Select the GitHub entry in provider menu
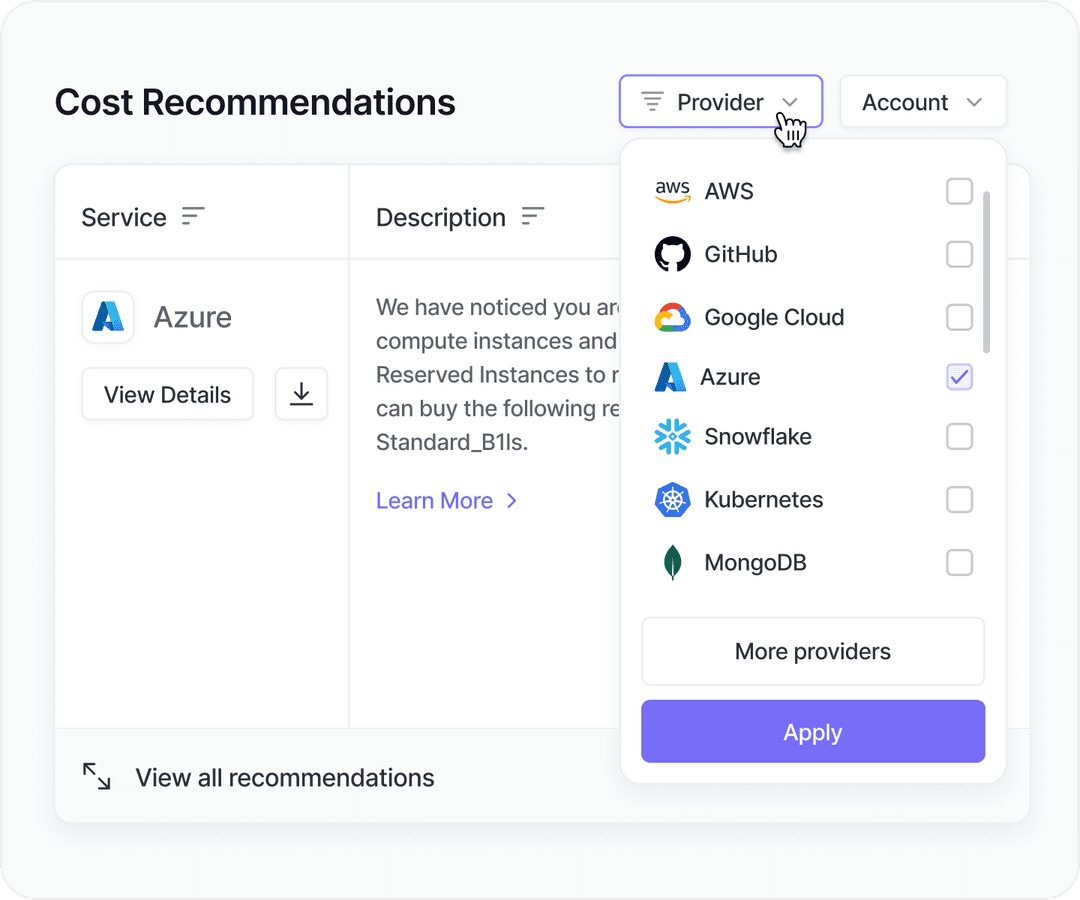The height and width of the screenshot is (900, 1080). 740,254
